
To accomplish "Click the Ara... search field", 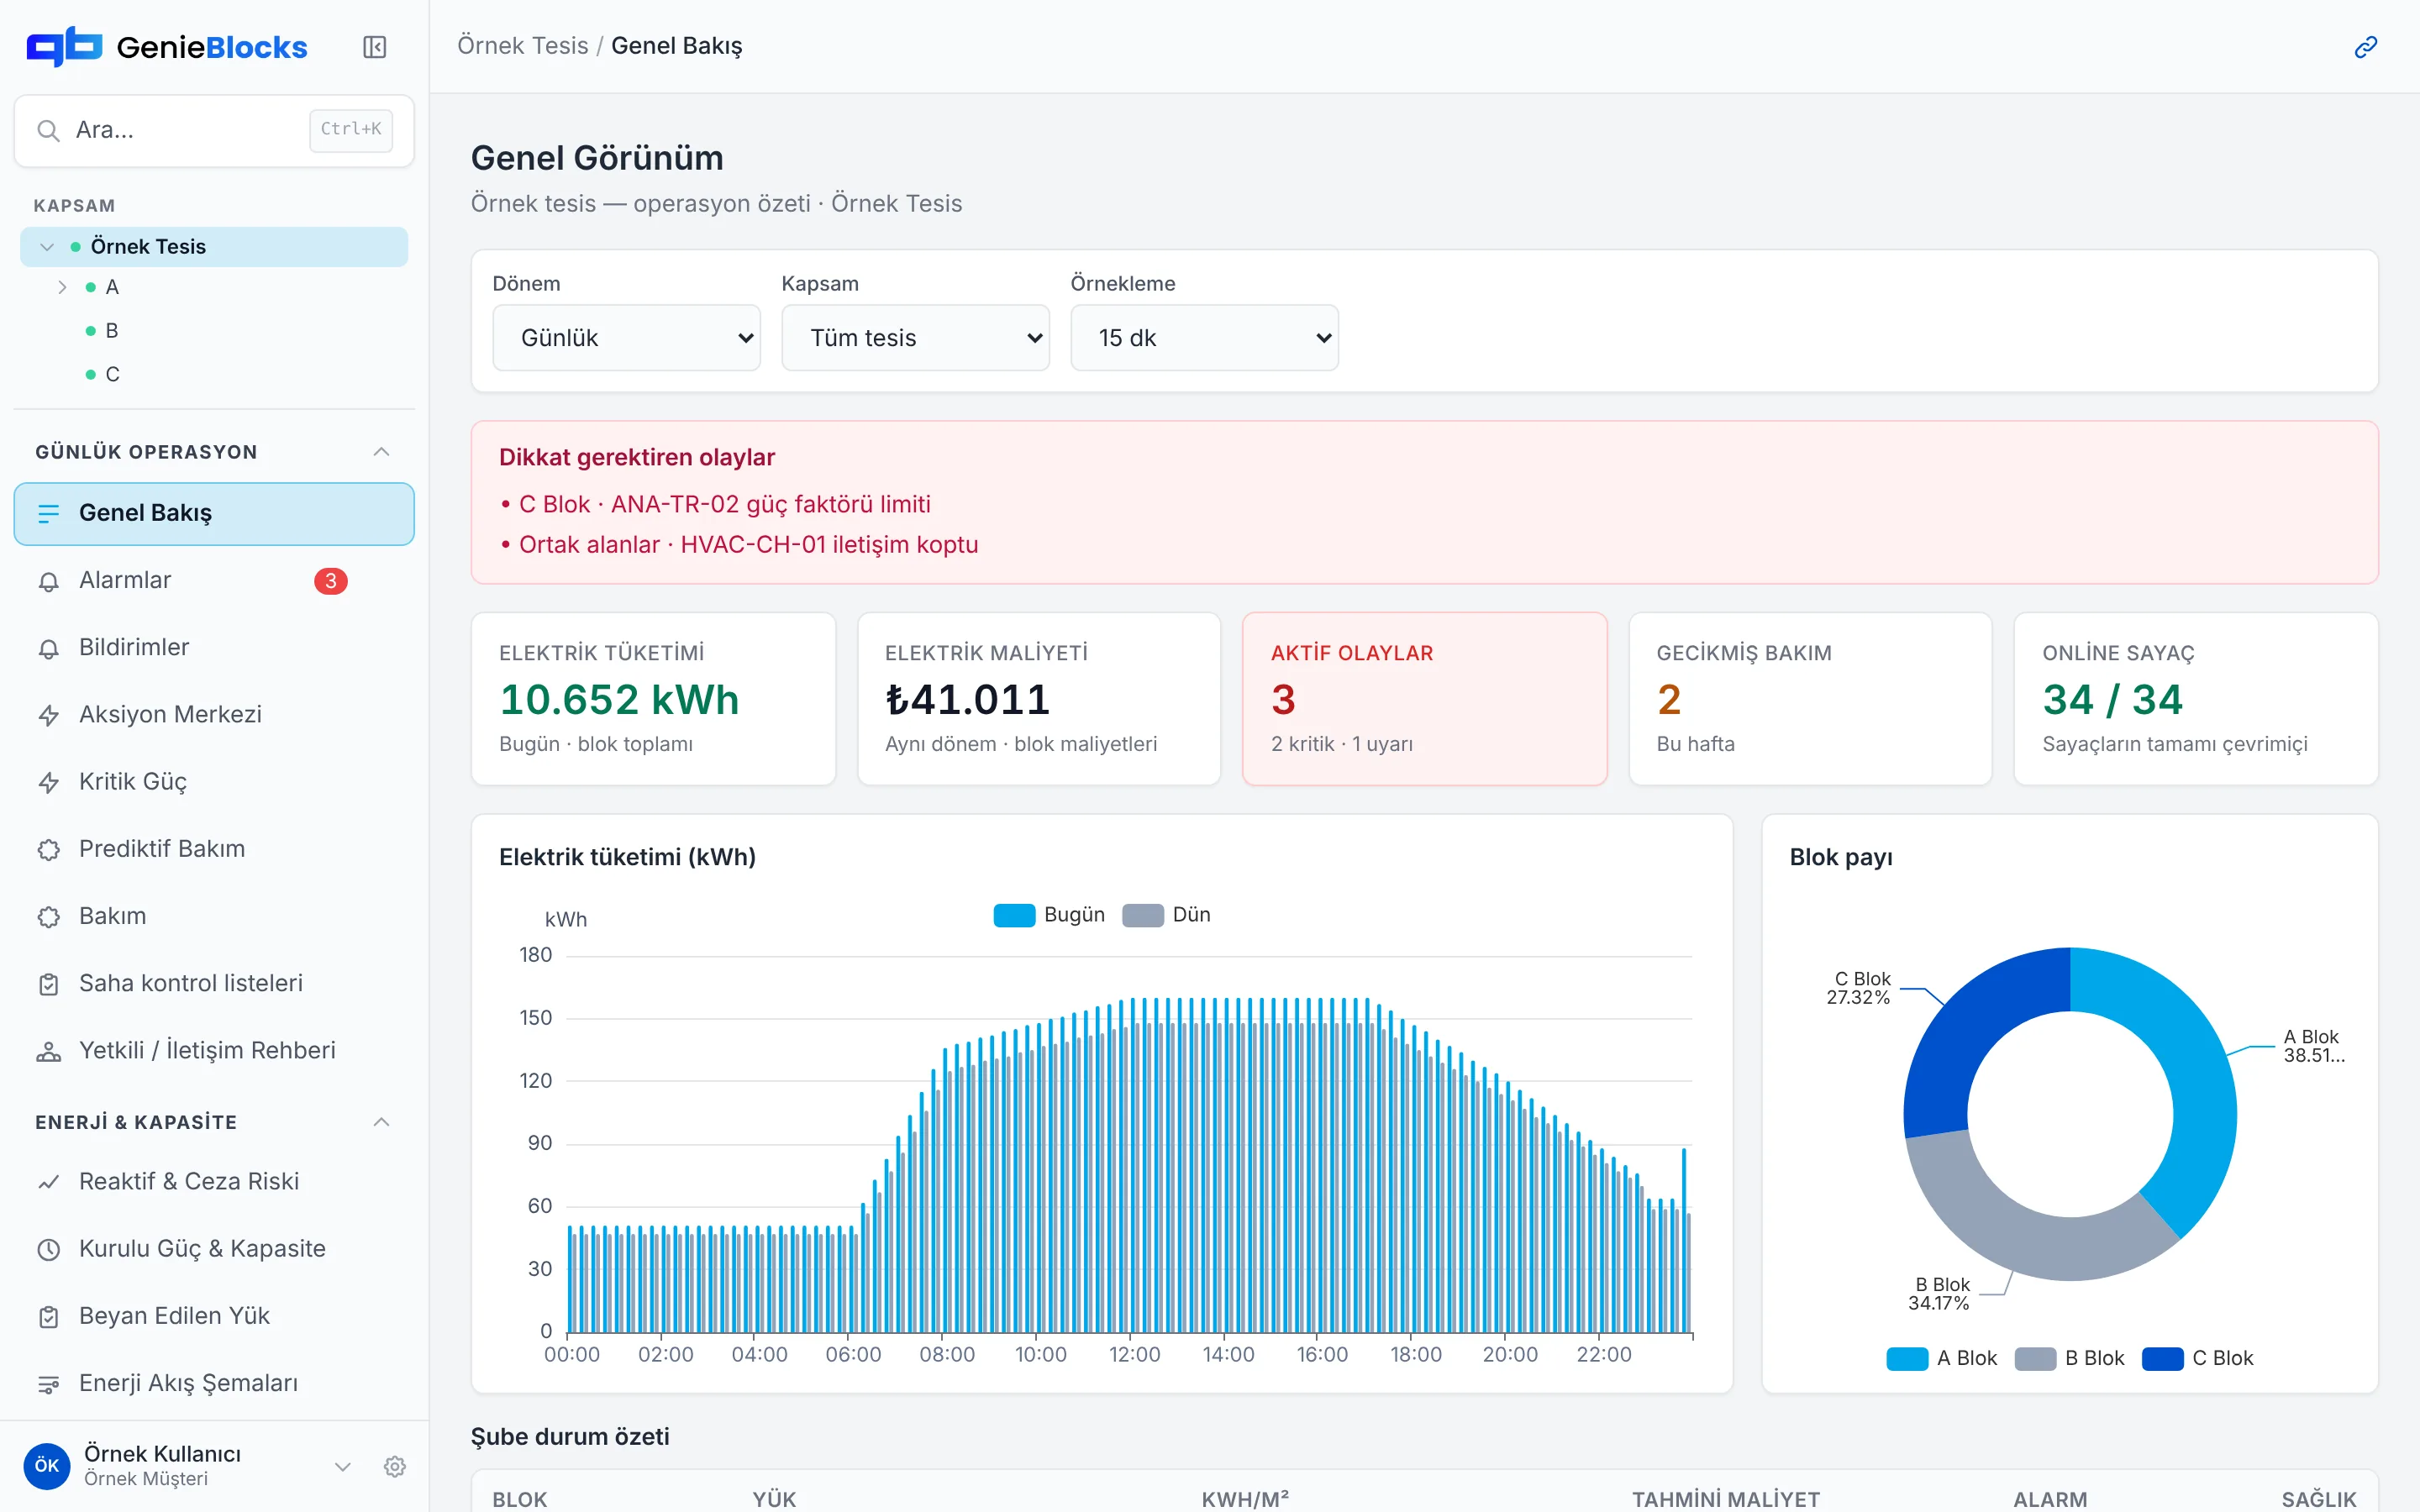I will pos(214,130).
